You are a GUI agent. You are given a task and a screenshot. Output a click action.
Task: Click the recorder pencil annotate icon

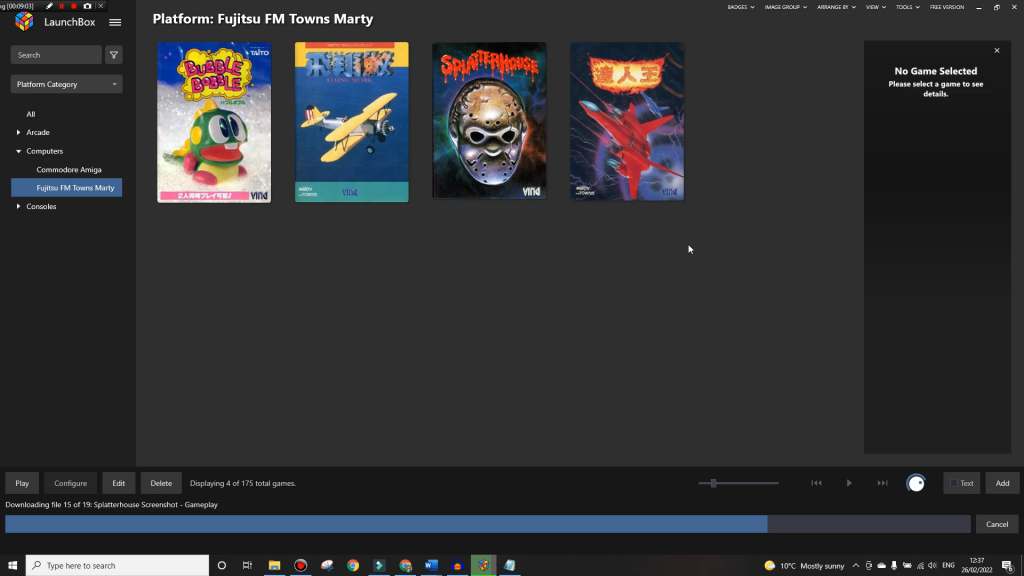tap(49, 6)
